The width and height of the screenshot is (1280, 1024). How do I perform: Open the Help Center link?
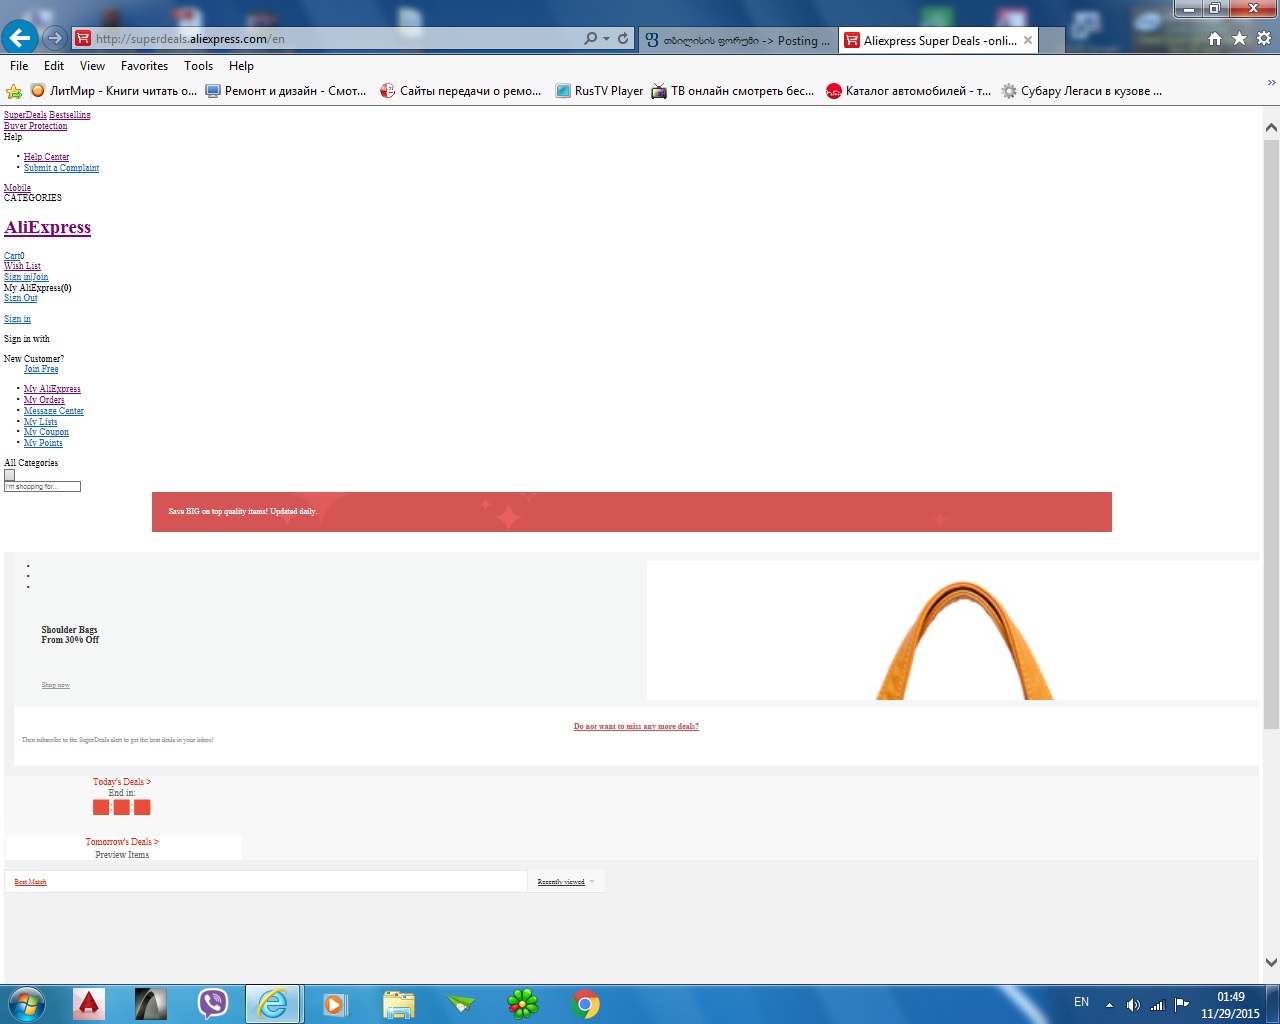pos(47,157)
